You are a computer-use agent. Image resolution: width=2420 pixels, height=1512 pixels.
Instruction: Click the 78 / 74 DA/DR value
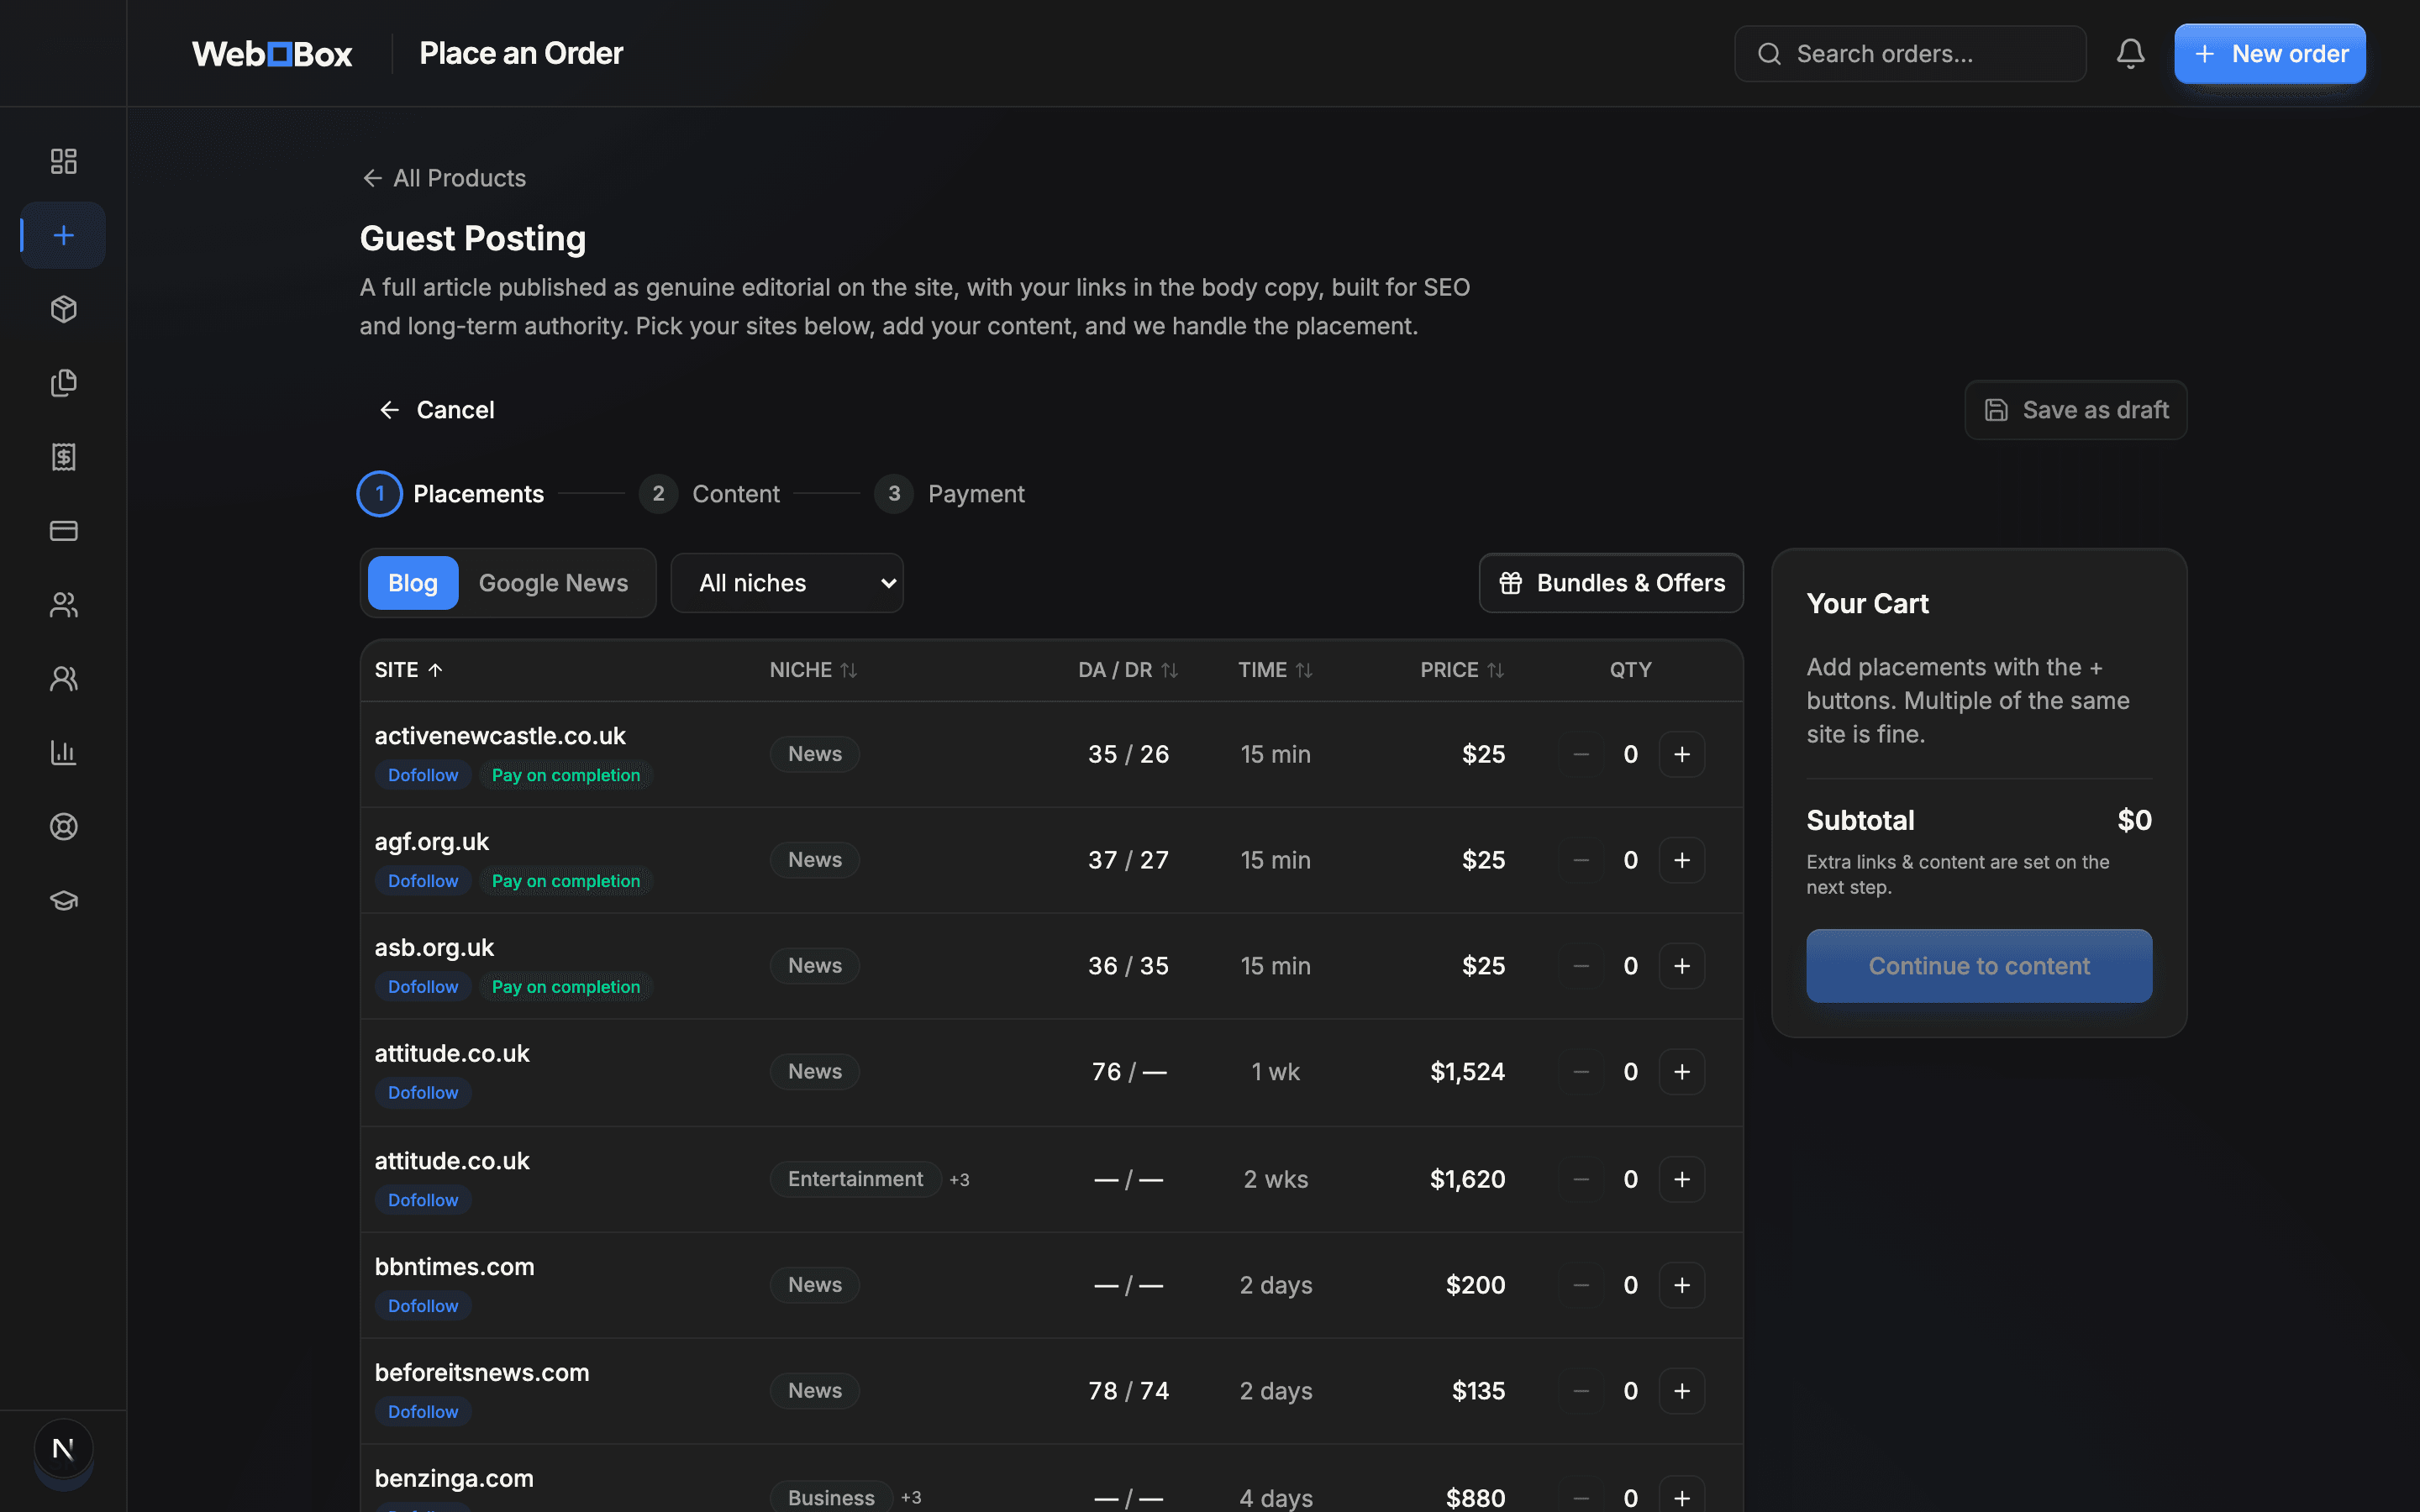click(1128, 1391)
